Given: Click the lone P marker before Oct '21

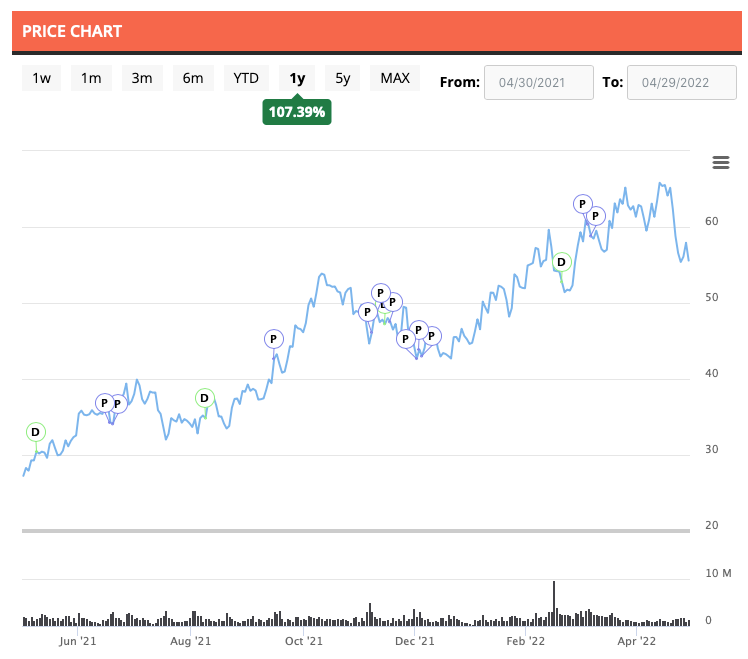Looking at the screenshot, I should tap(273, 339).
